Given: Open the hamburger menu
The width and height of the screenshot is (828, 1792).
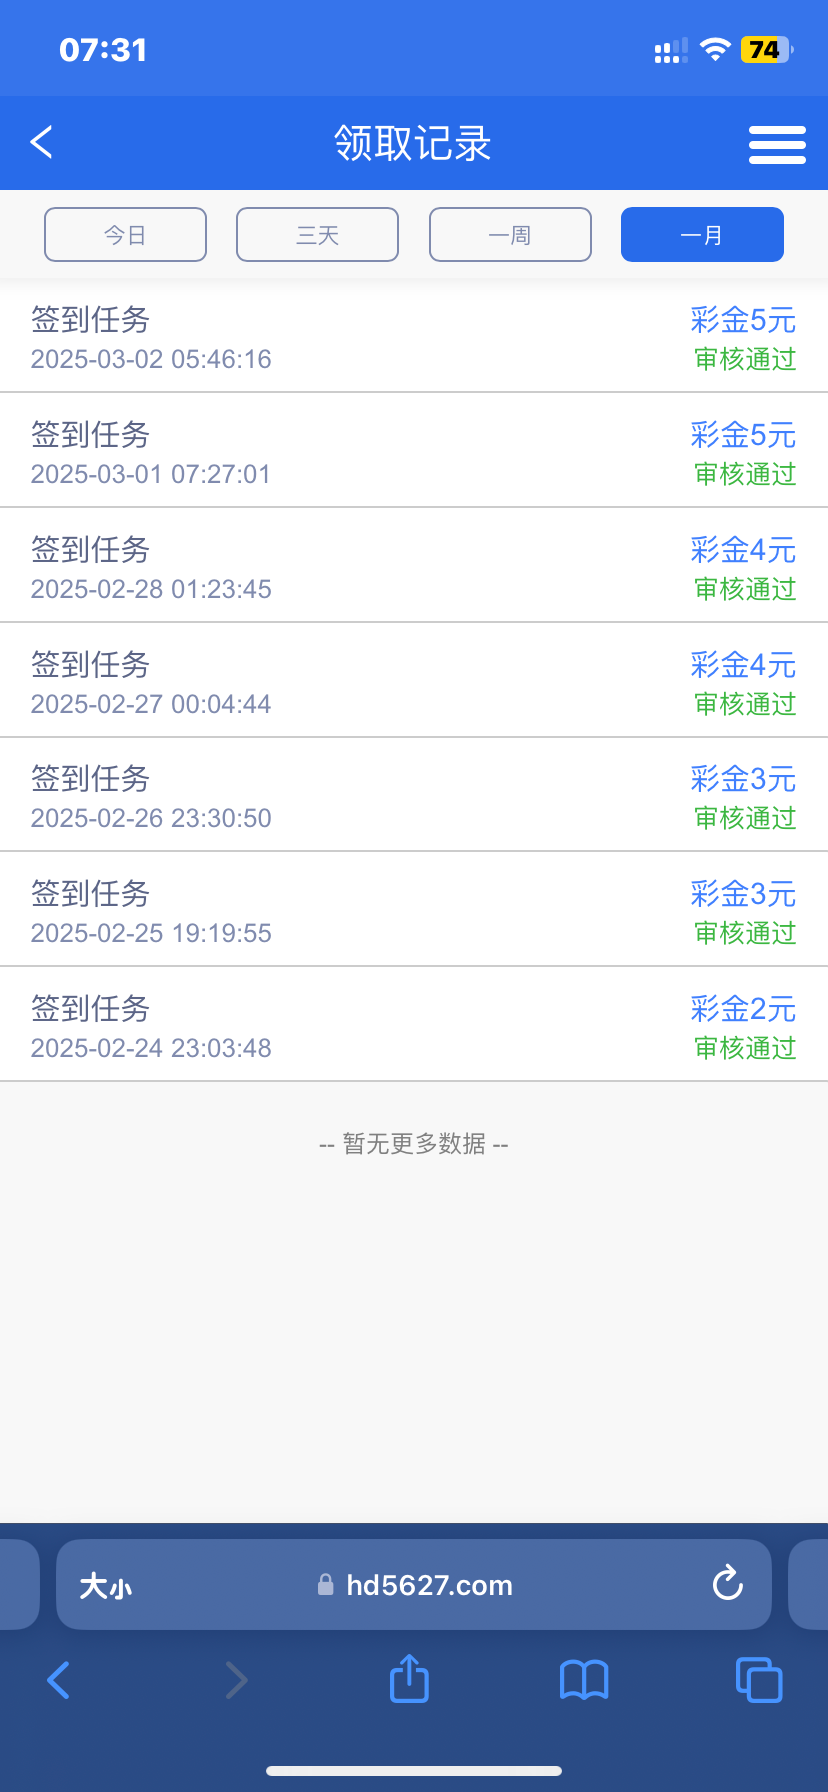Looking at the screenshot, I should point(777,145).
